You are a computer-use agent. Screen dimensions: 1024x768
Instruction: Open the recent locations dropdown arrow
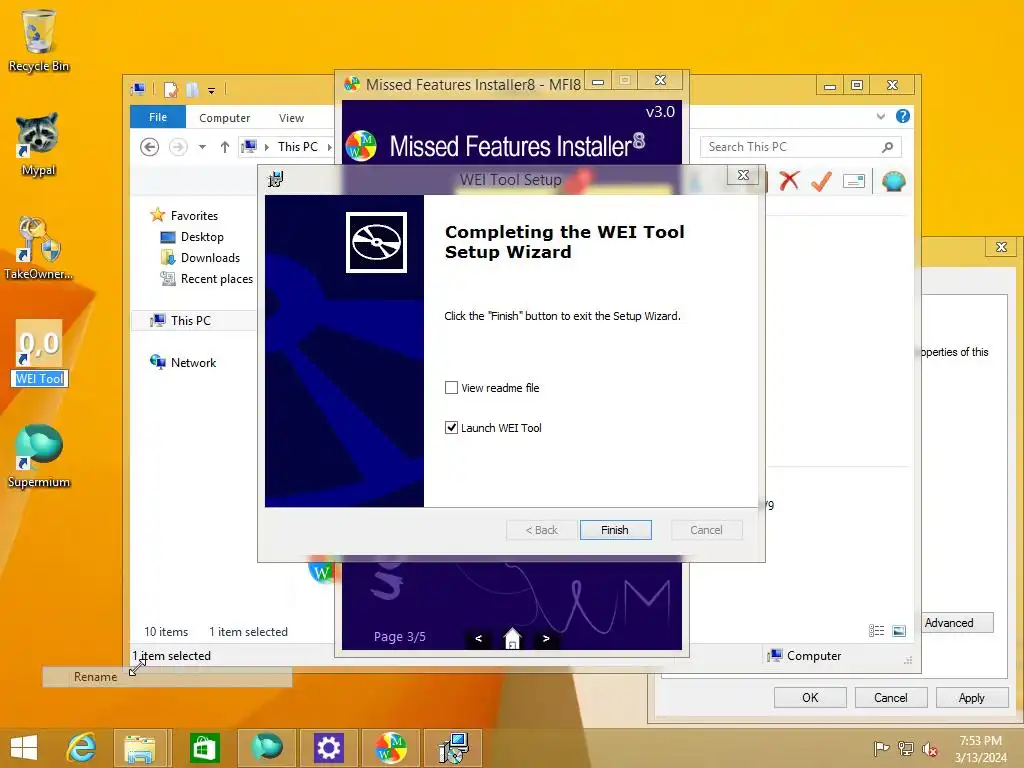tap(202, 147)
